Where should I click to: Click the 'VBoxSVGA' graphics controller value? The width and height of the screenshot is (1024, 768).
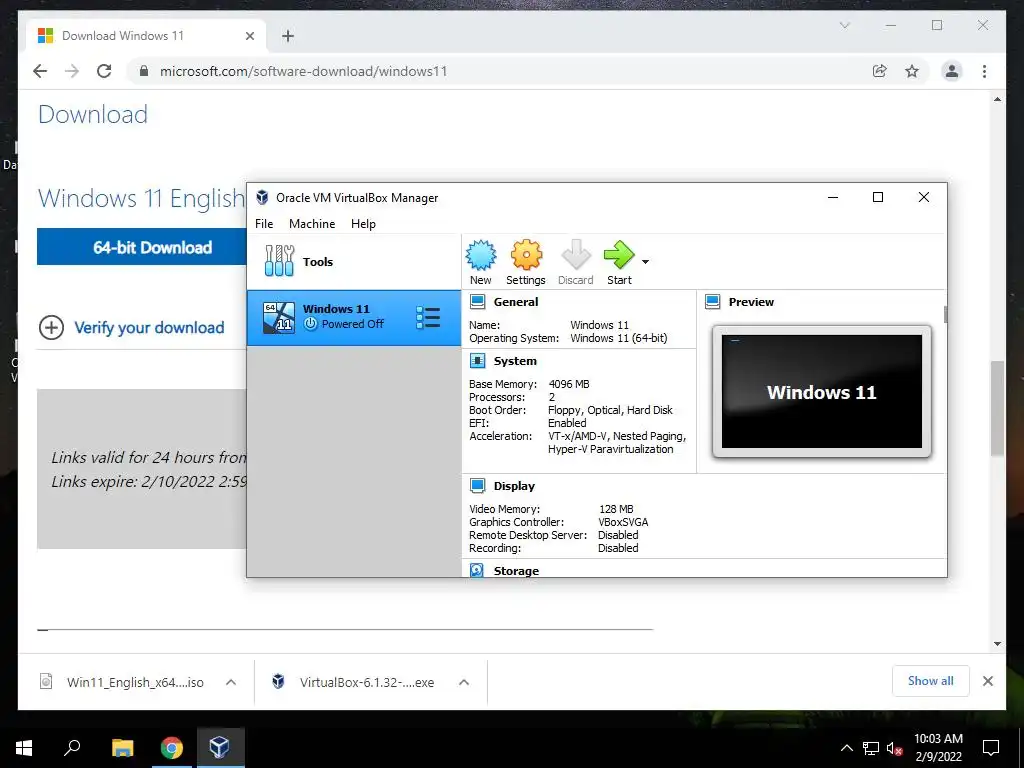click(623, 522)
